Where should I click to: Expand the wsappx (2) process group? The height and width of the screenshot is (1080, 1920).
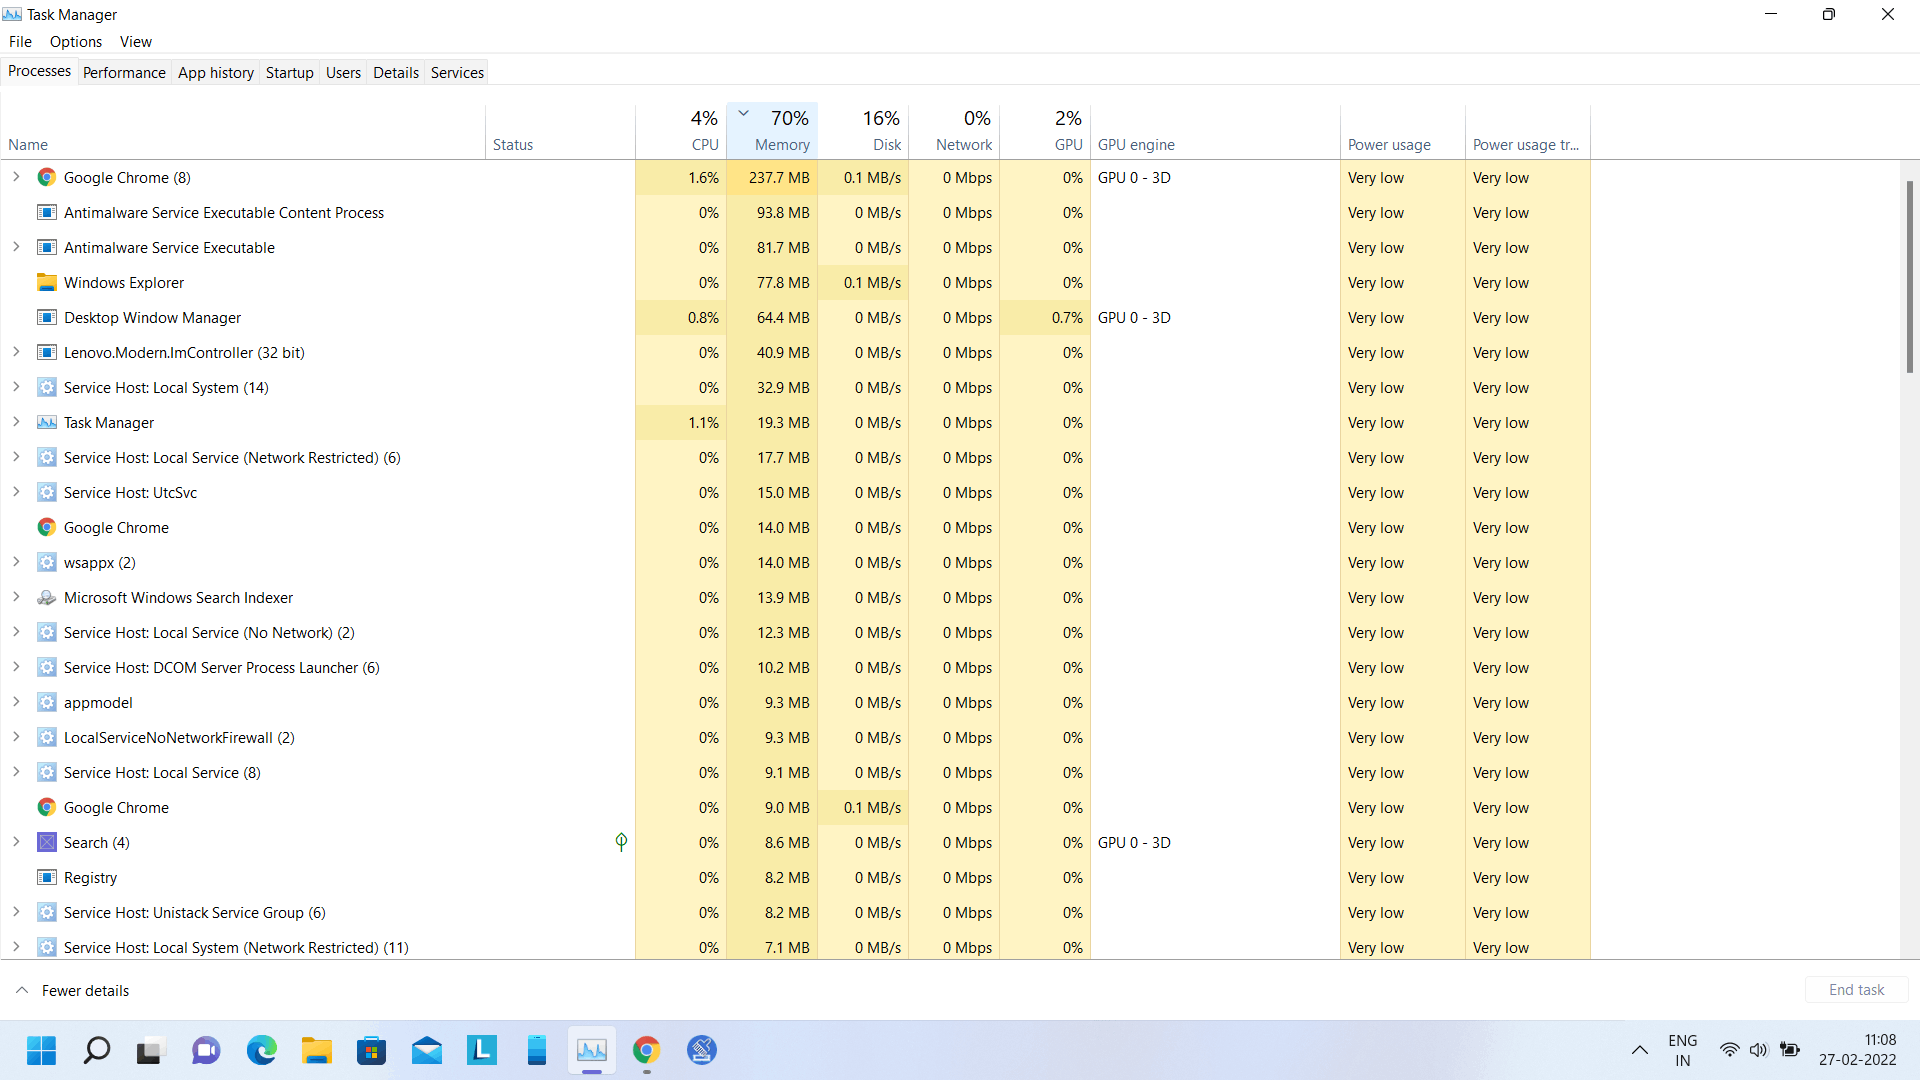(16, 562)
